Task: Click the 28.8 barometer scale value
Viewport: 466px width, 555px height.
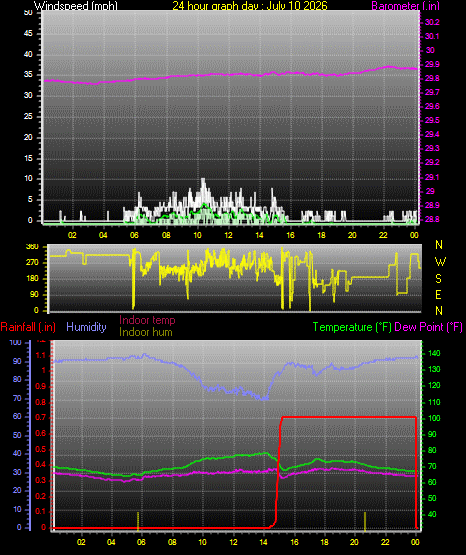Action: point(432,219)
